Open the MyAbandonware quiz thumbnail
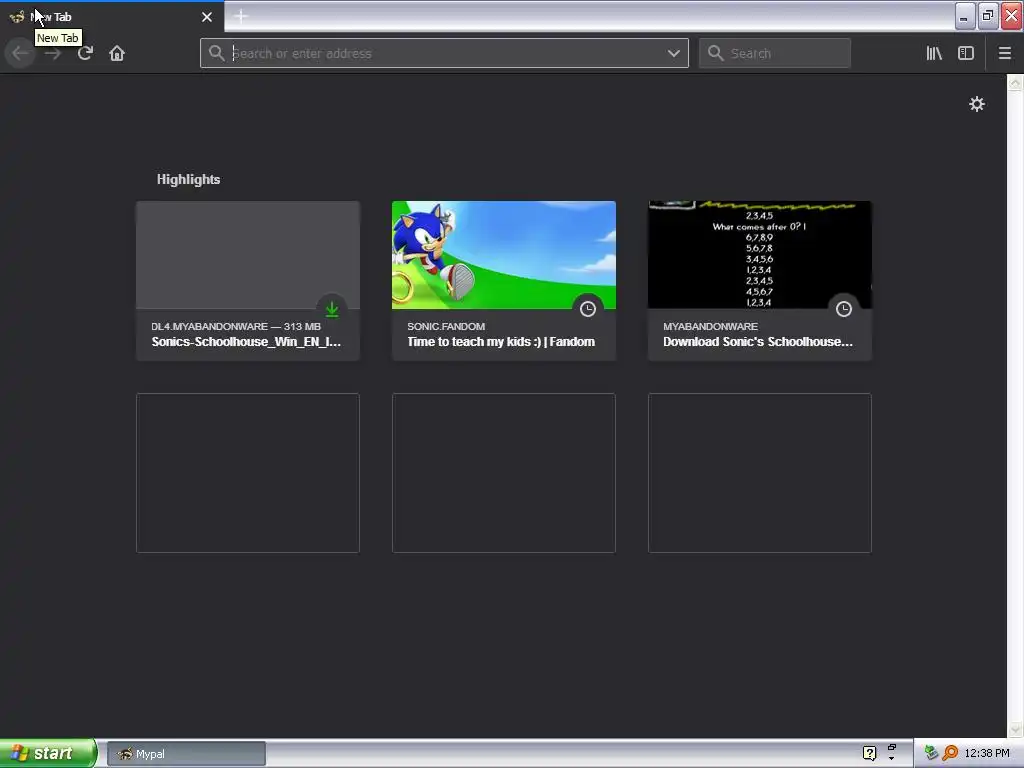The image size is (1024, 768). (760, 255)
